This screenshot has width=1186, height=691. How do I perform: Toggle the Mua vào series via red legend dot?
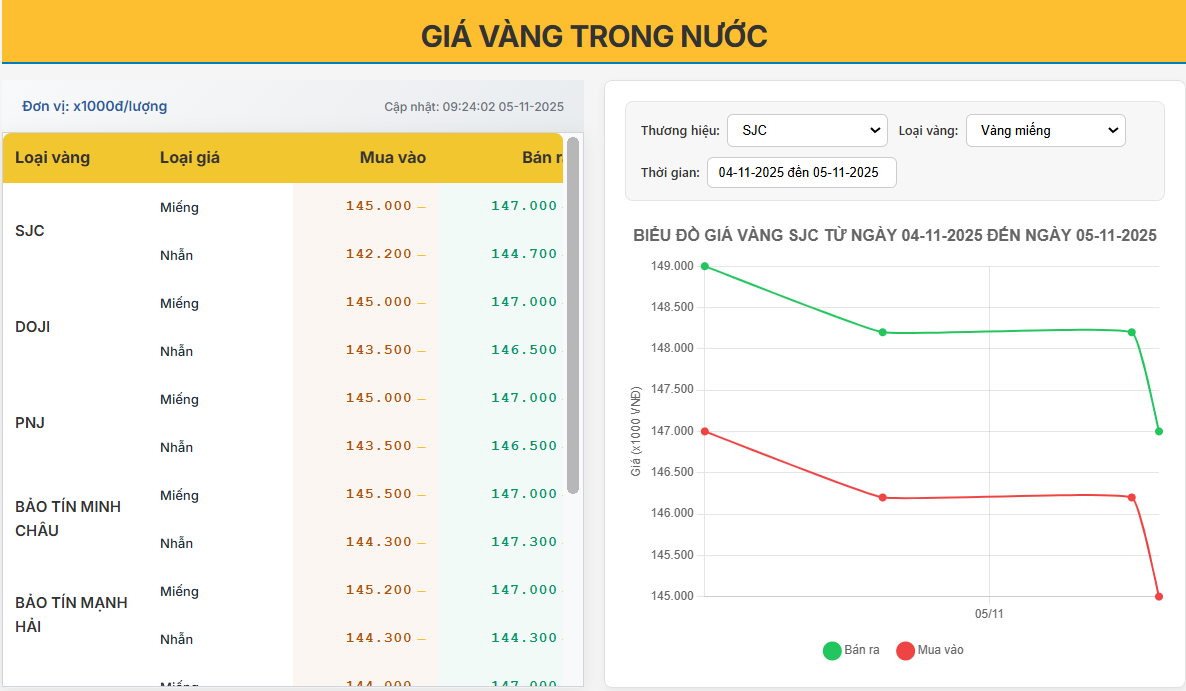pyautogui.click(x=906, y=650)
